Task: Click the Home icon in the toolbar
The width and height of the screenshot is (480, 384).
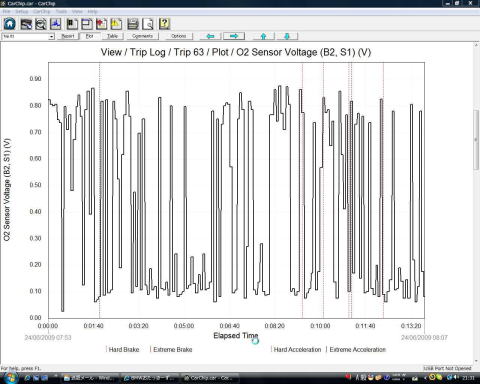Action: (10, 24)
